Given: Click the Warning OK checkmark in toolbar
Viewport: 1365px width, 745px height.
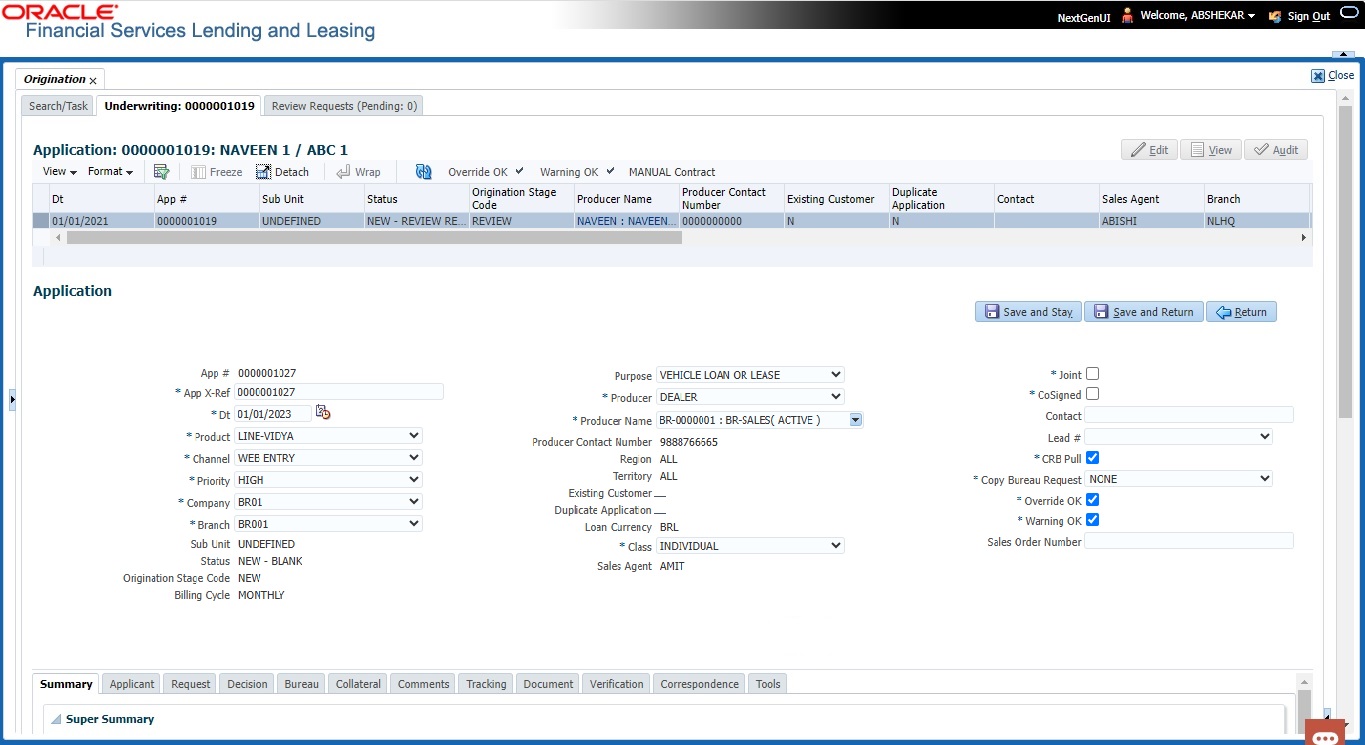Looking at the screenshot, I should click(x=610, y=171).
